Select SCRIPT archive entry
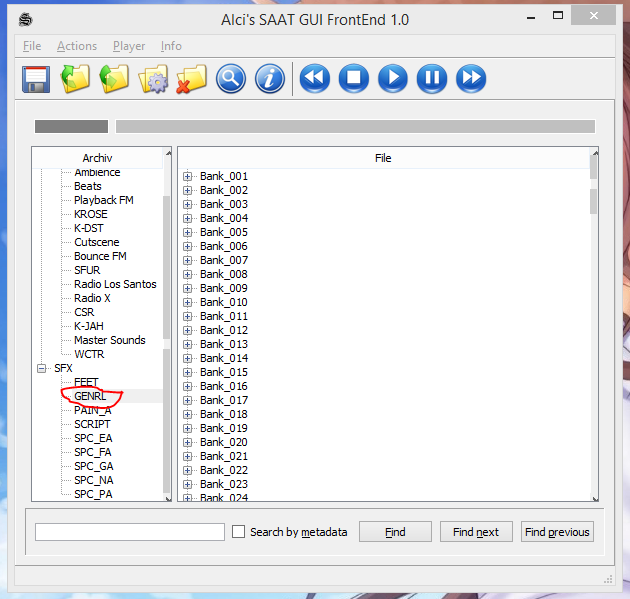Image resolution: width=630 pixels, height=599 pixels. [x=92, y=424]
